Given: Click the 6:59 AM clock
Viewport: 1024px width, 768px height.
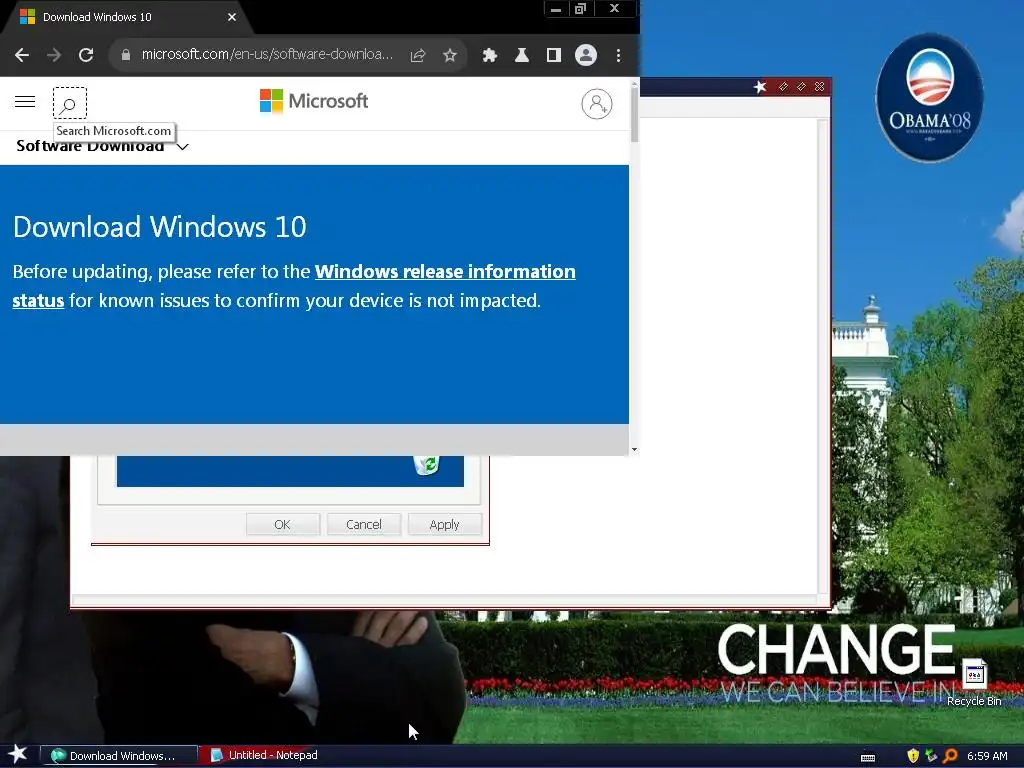Looking at the screenshot, I should coord(987,756).
